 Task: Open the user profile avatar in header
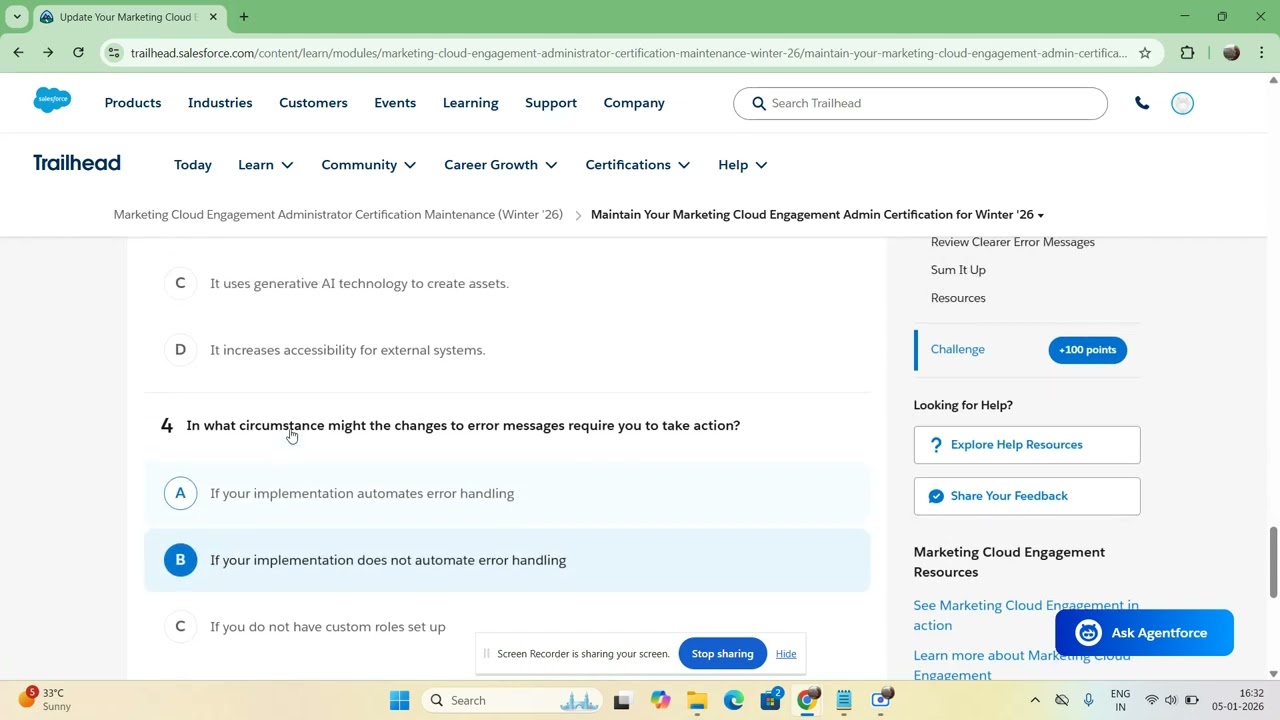click(1182, 103)
